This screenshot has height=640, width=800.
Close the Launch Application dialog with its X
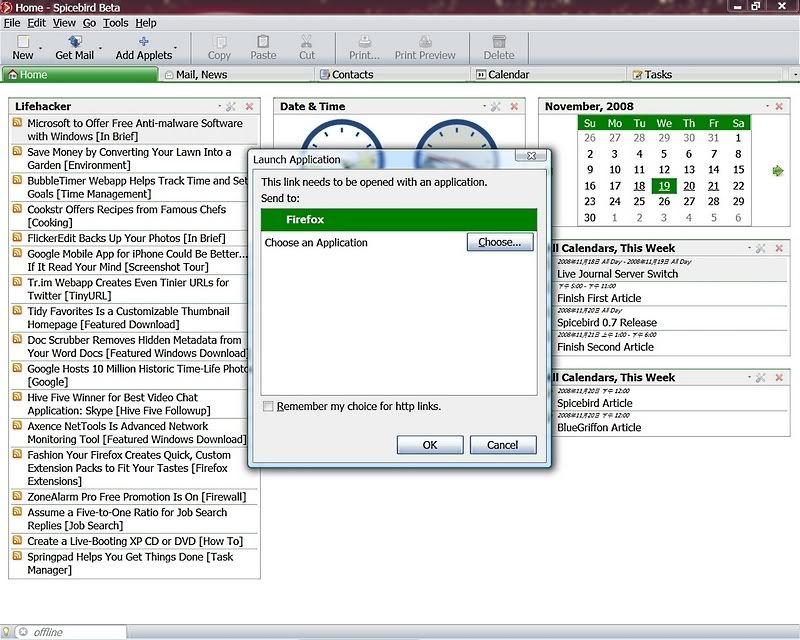click(531, 156)
